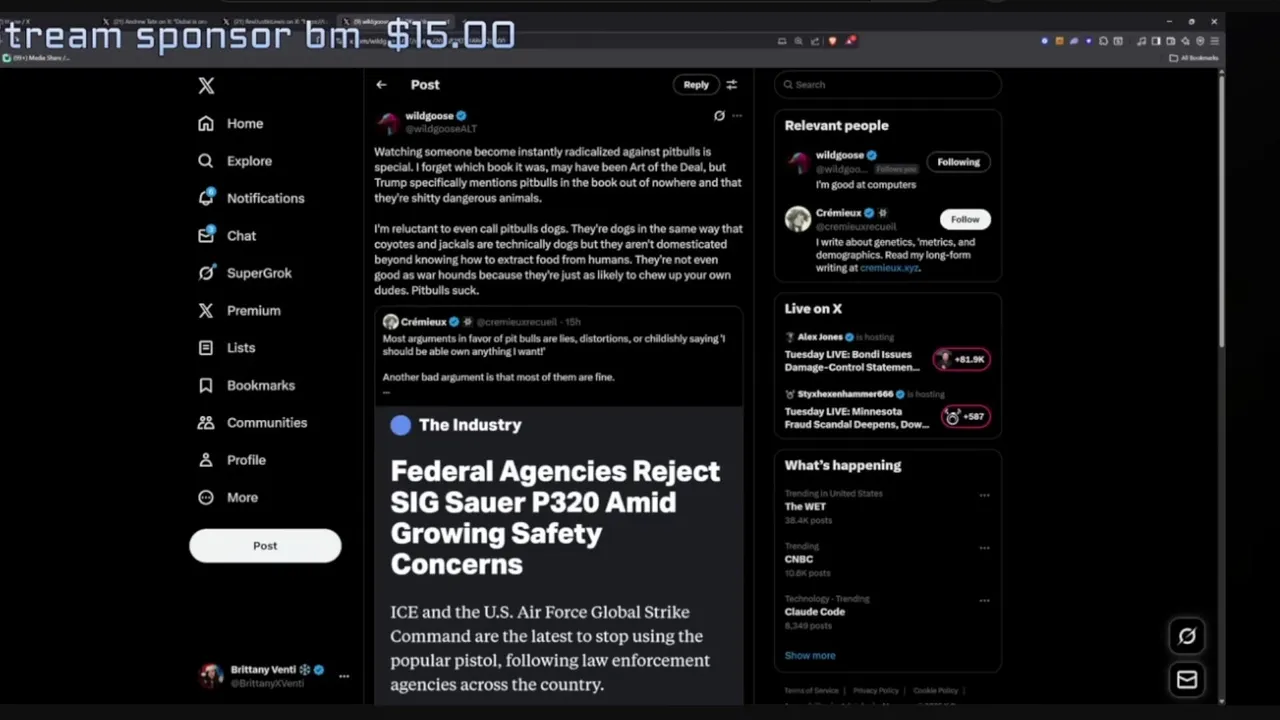This screenshot has width=1280, height=720.
Task: Open the floating Messages envelope button
Action: (1187, 680)
